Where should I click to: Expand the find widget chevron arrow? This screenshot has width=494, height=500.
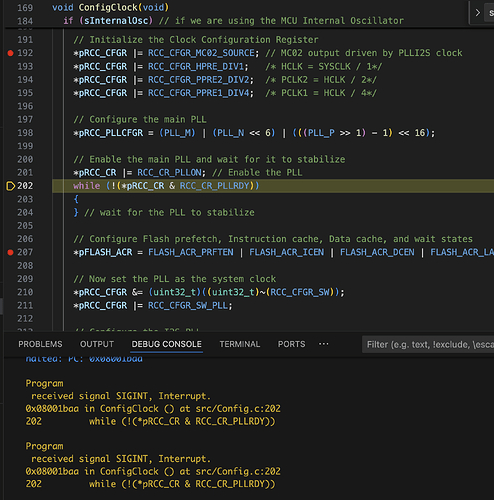pyautogui.click(x=478, y=13)
